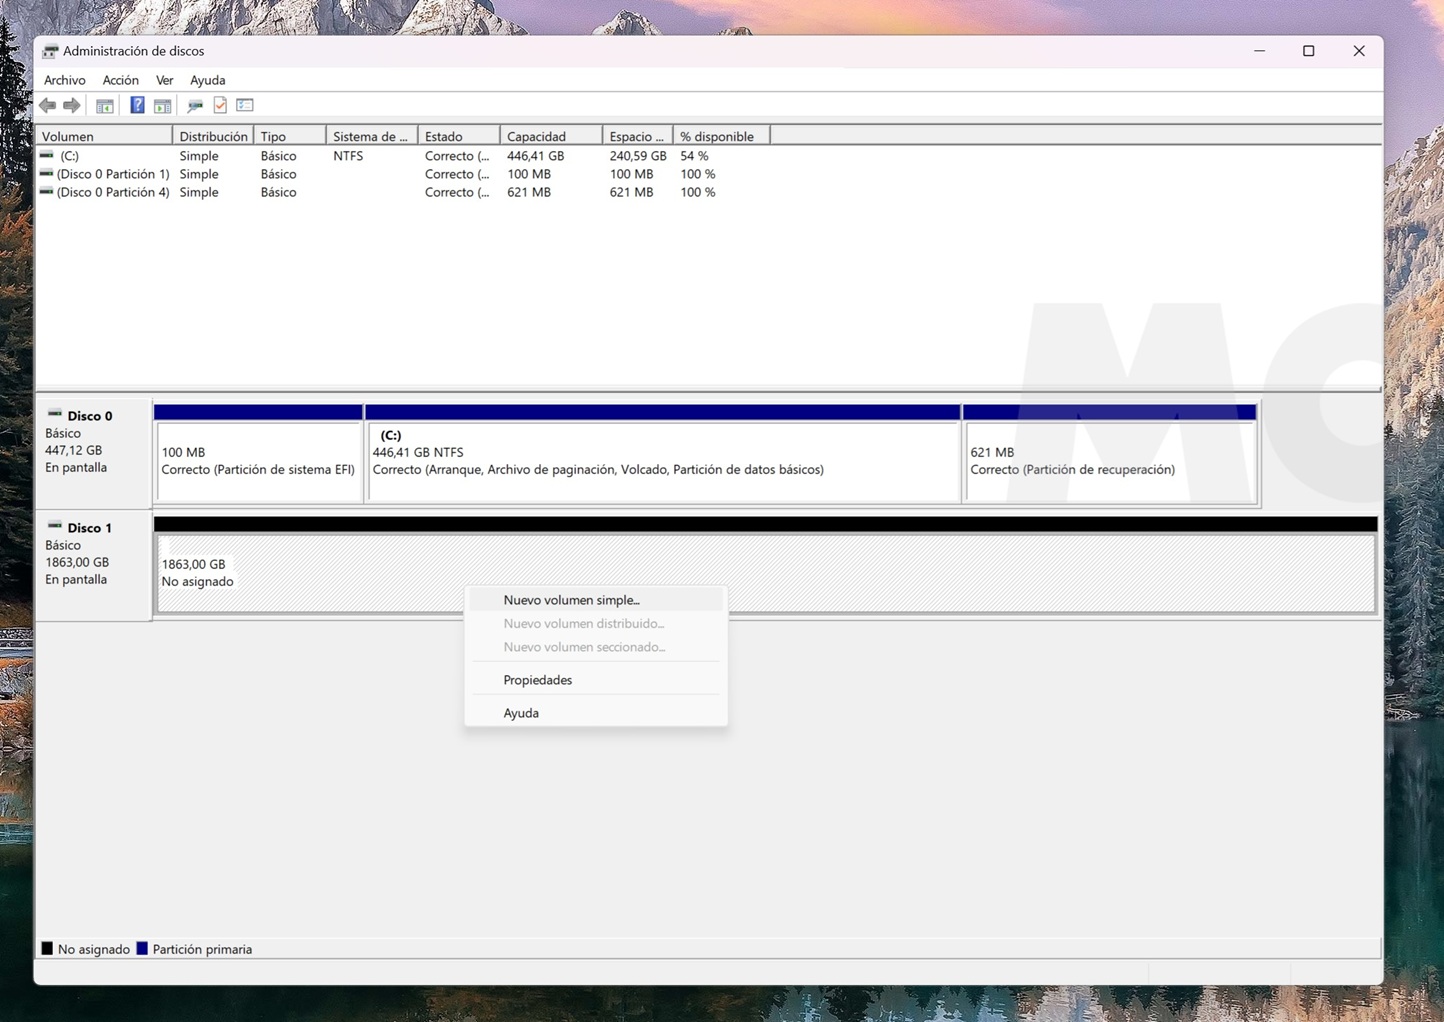Select the 621 MB recovery partition block
The height and width of the screenshot is (1022, 1444).
click(x=1108, y=462)
